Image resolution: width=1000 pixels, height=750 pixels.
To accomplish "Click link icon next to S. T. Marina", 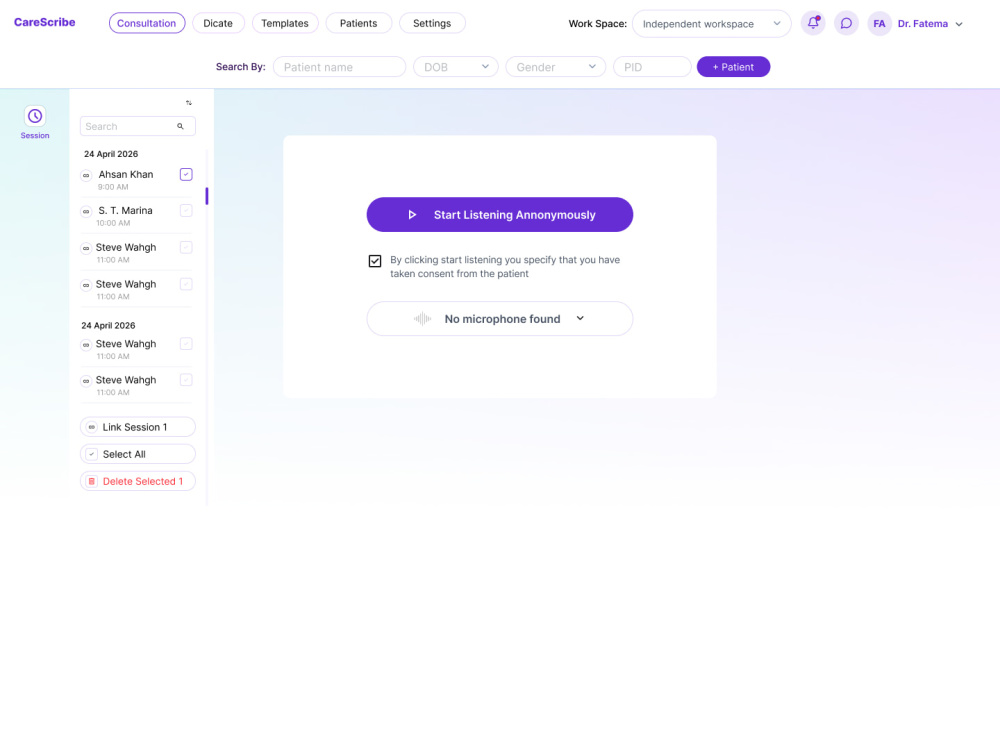I will click(86, 212).
